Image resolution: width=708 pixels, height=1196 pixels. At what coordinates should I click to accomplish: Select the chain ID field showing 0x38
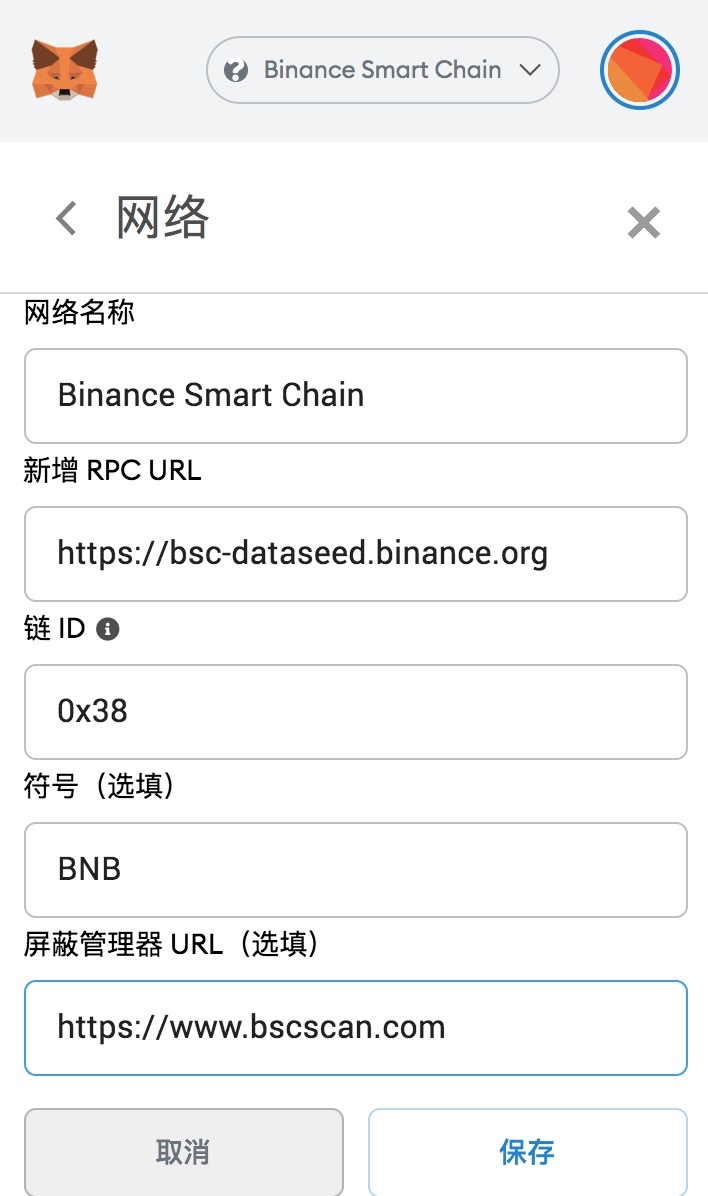(x=355, y=711)
